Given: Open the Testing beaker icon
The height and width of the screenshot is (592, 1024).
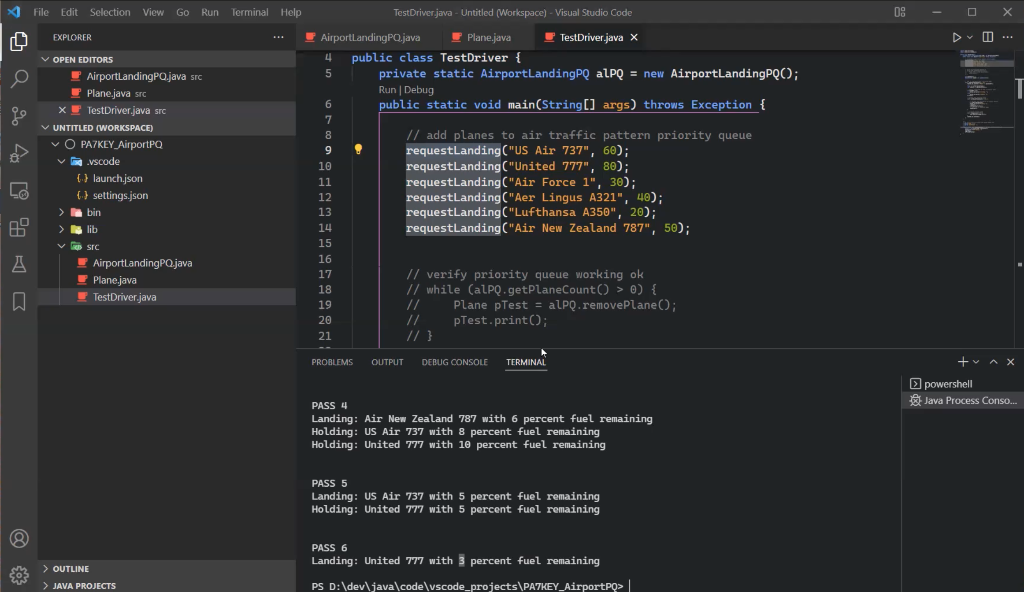Looking at the screenshot, I should [x=19, y=265].
